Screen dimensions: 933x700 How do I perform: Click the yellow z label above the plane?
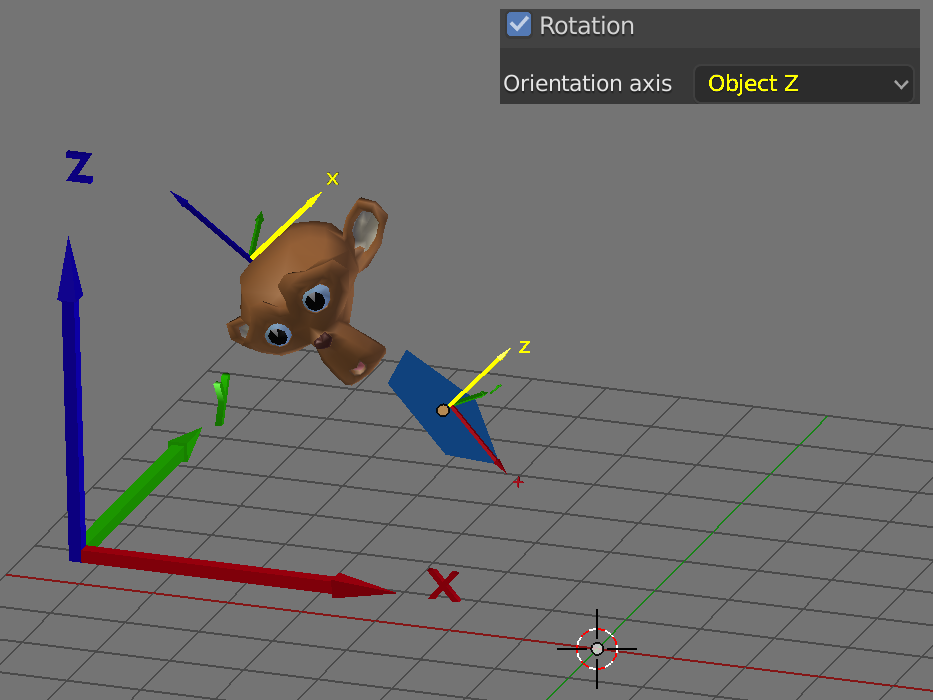(x=524, y=347)
